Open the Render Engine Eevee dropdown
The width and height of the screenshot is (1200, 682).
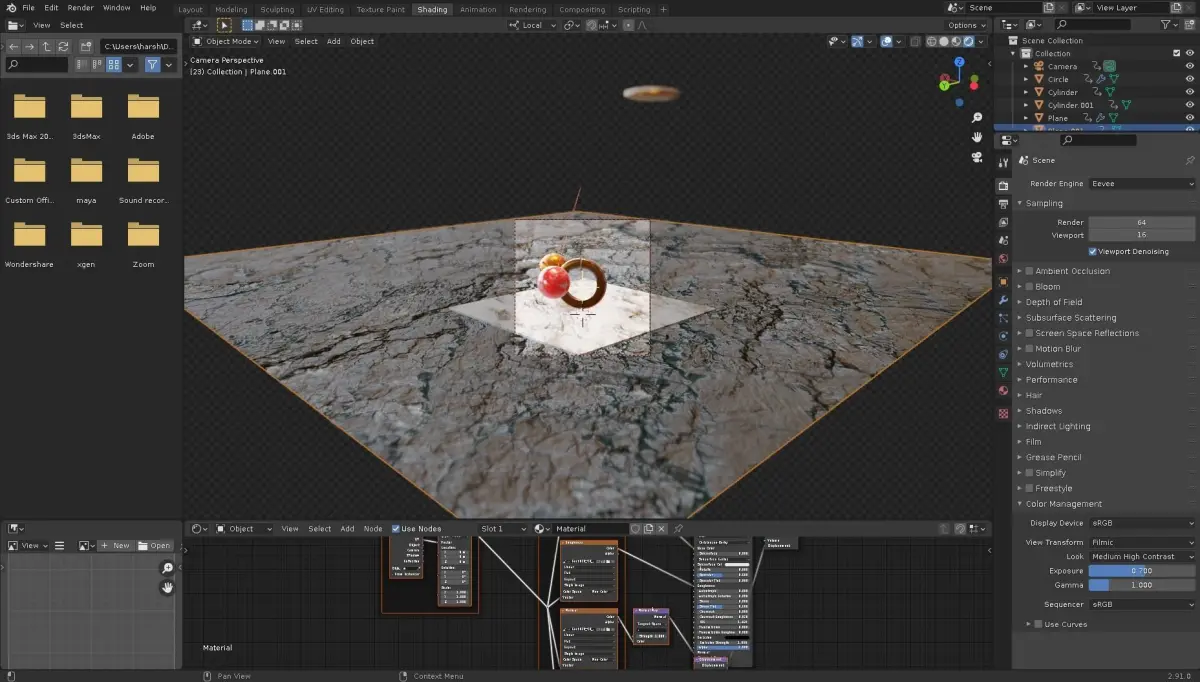click(x=1141, y=184)
